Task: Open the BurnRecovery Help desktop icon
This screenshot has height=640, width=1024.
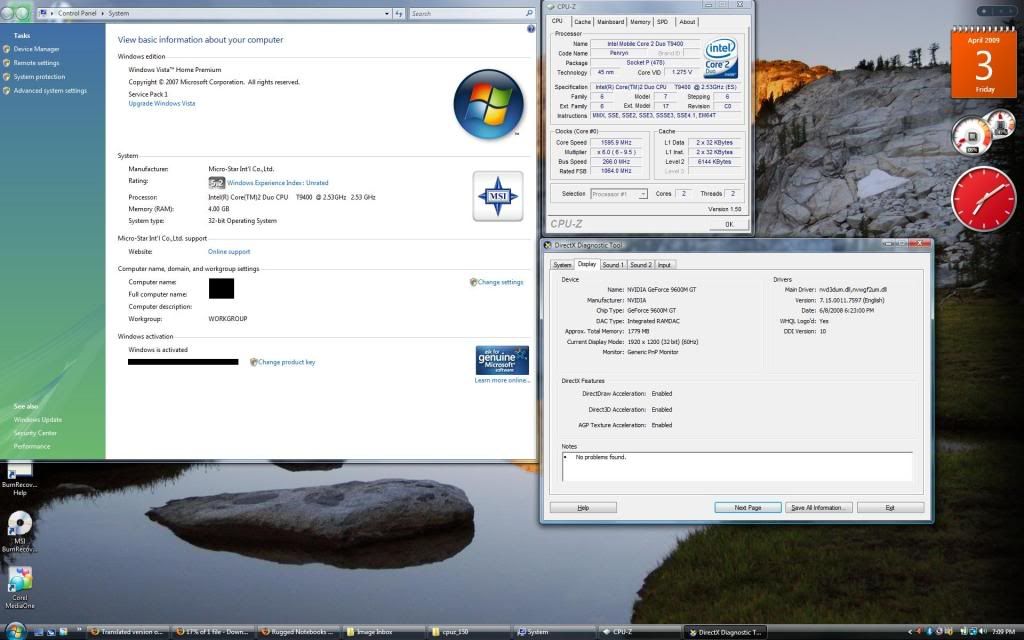Action: click(19, 479)
